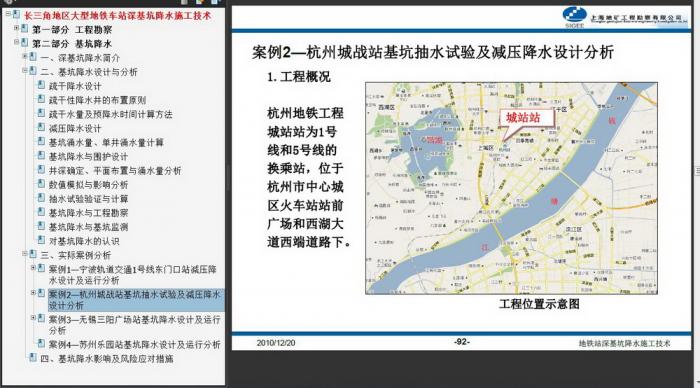This screenshot has width=700, height=388.
Task: Open bookmark 减压降水设计
Action: (x=75, y=129)
